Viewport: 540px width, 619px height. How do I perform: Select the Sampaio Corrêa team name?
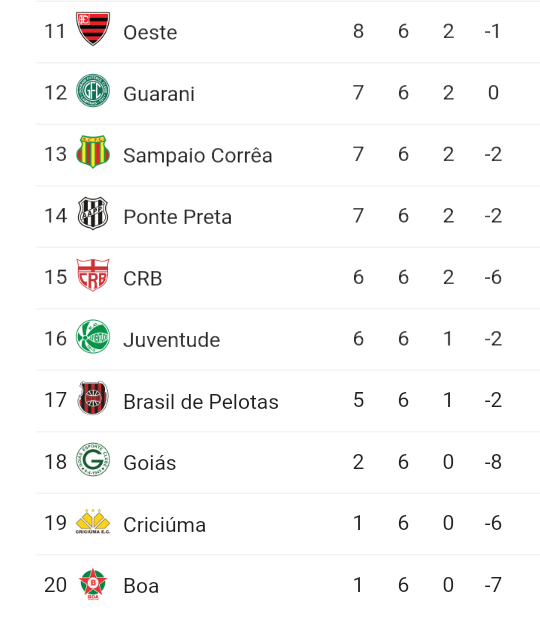pos(198,155)
